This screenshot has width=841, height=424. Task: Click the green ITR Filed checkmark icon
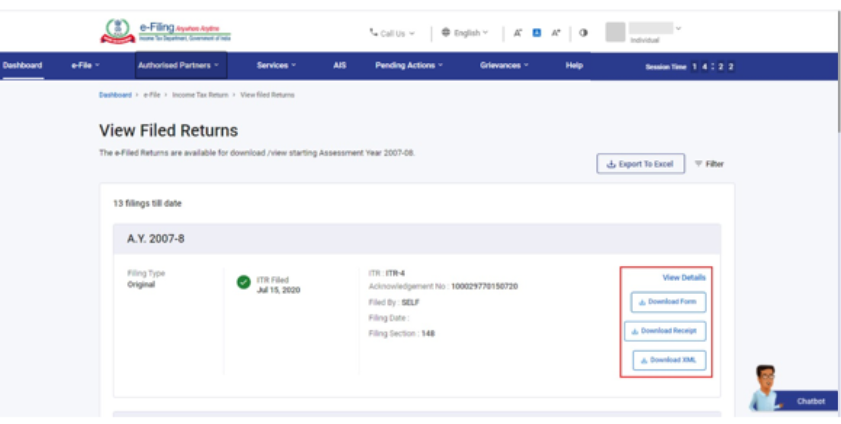pos(243,282)
